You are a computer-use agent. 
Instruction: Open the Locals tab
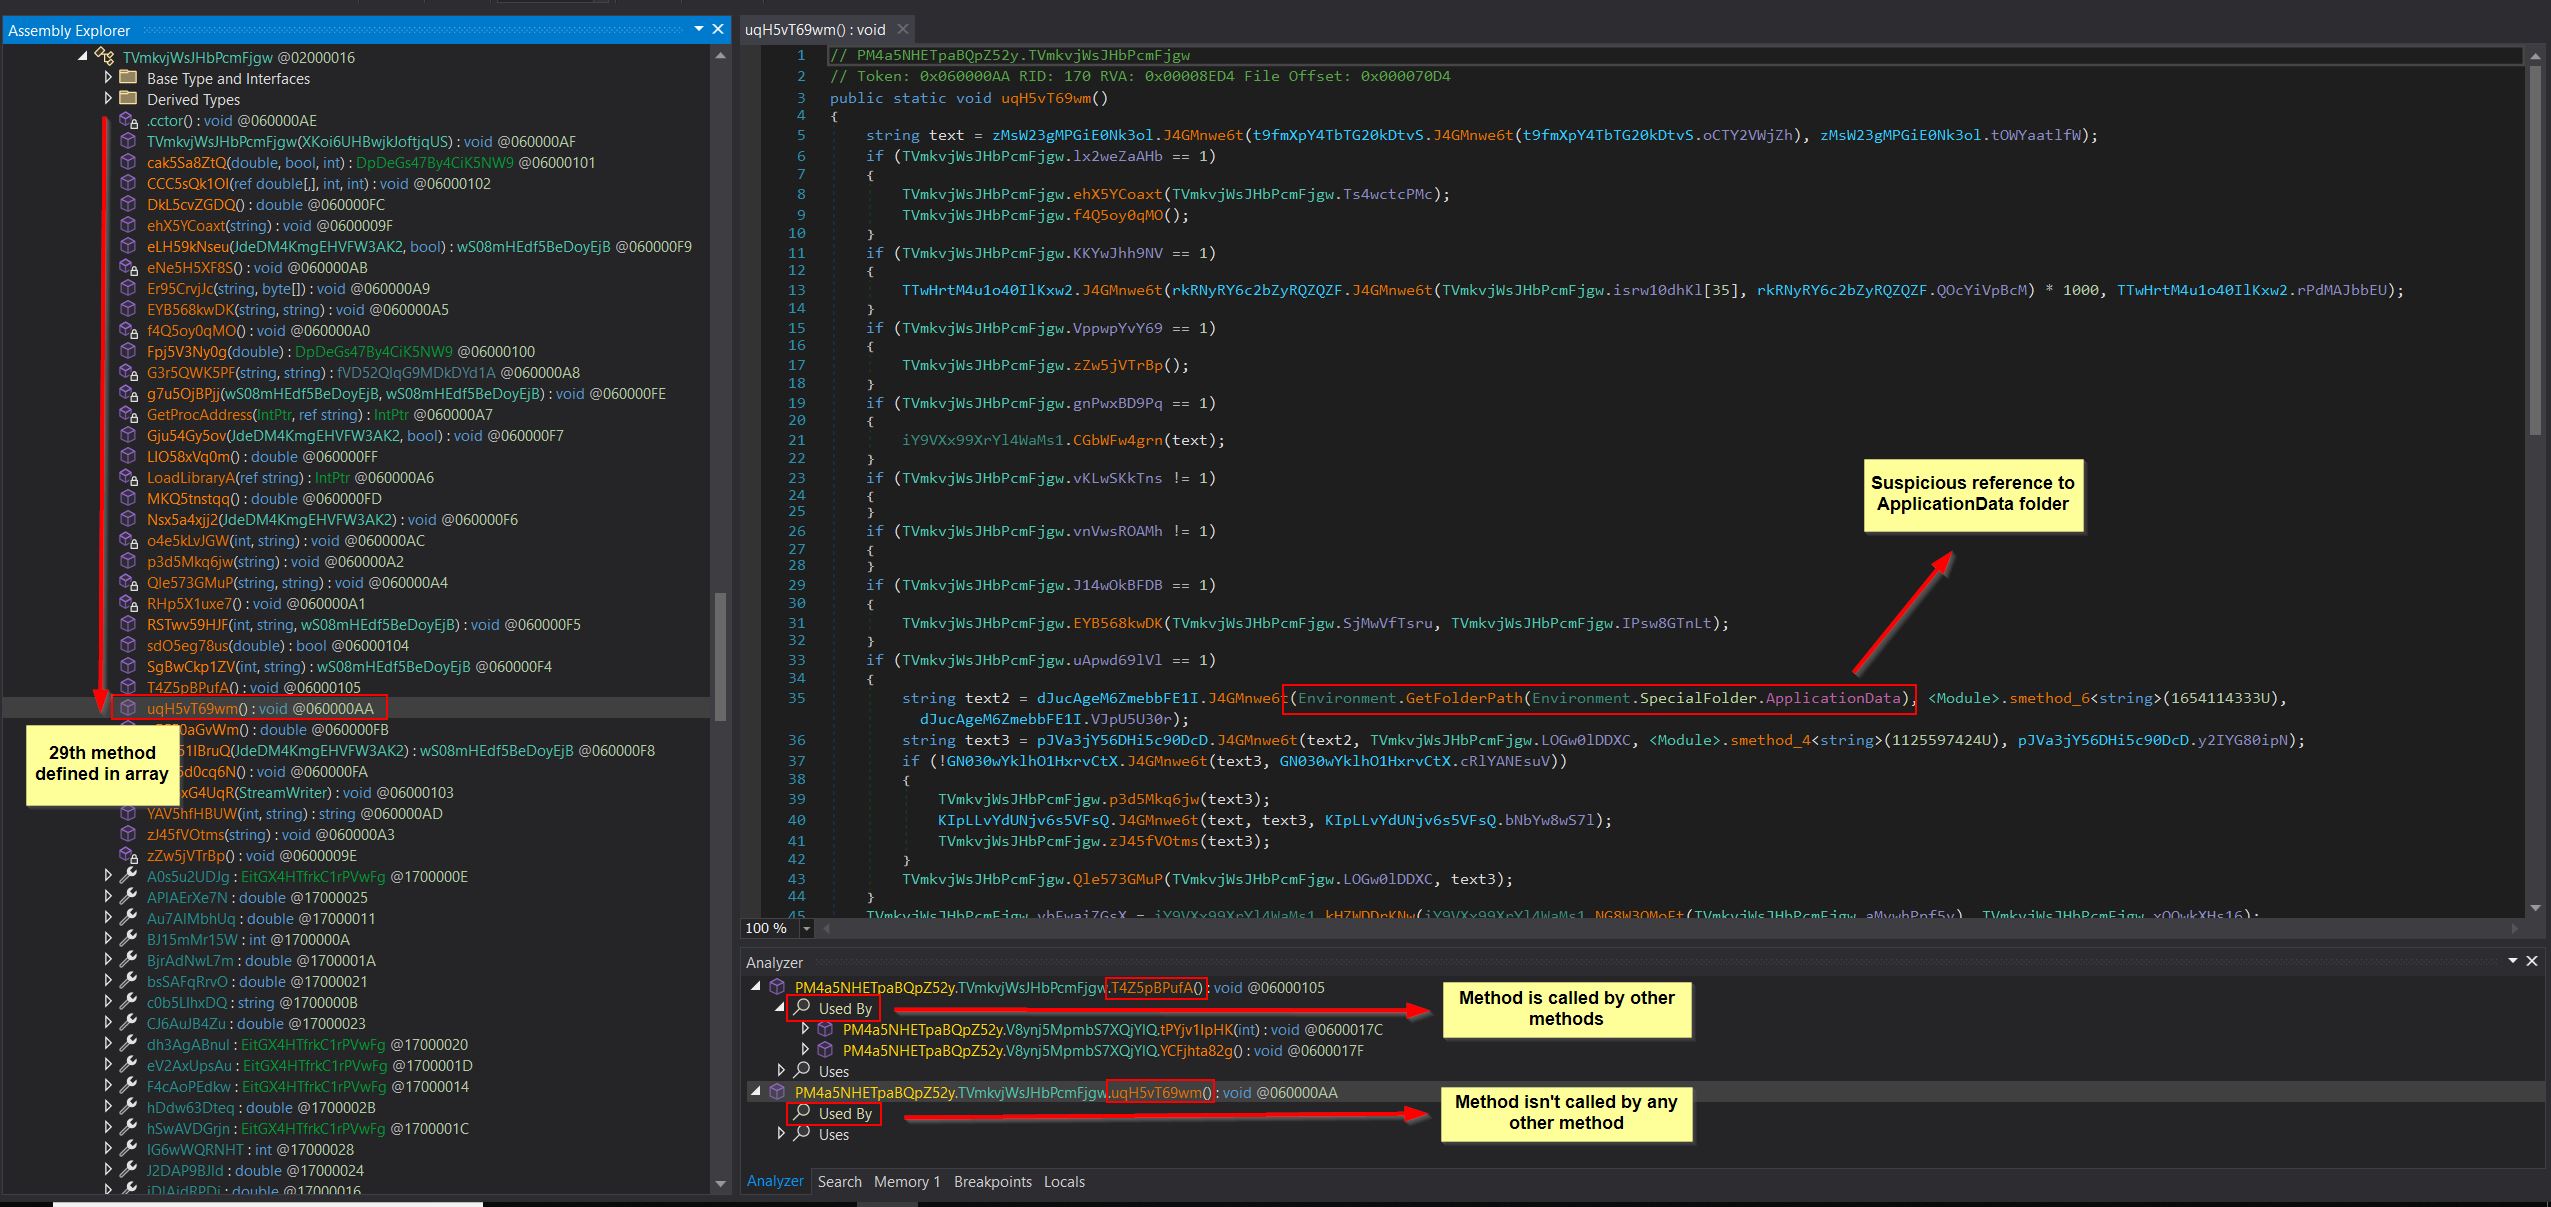click(x=1064, y=1181)
